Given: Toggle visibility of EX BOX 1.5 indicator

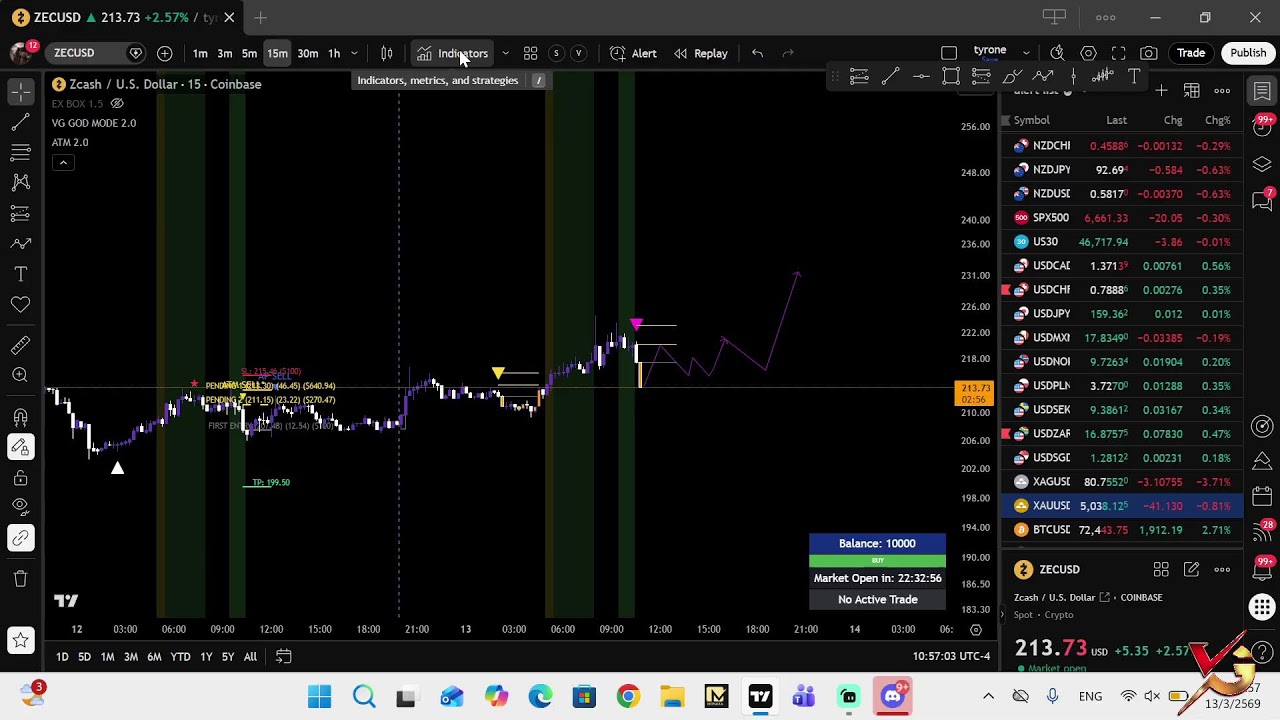Looking at the screenshot, I should pyautogui.click(x=117, y=104).
